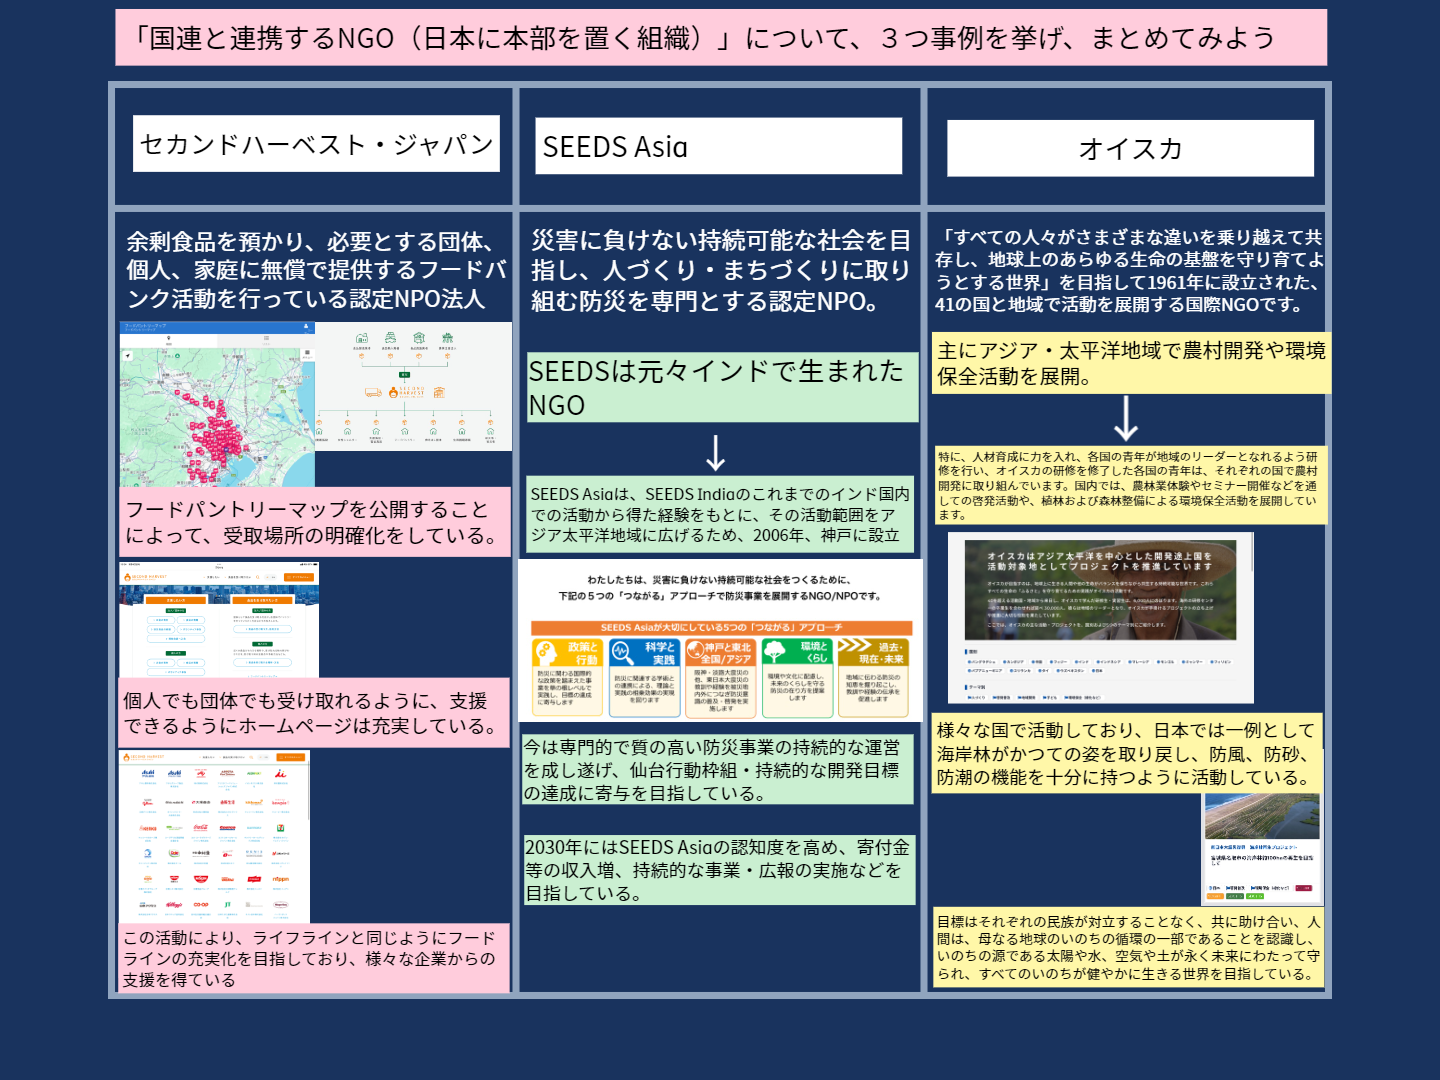Screen dimensions: 1440x1080
Task: Click the orange 5つの「つながる」アプローチ banner
Action: [721, 627]
